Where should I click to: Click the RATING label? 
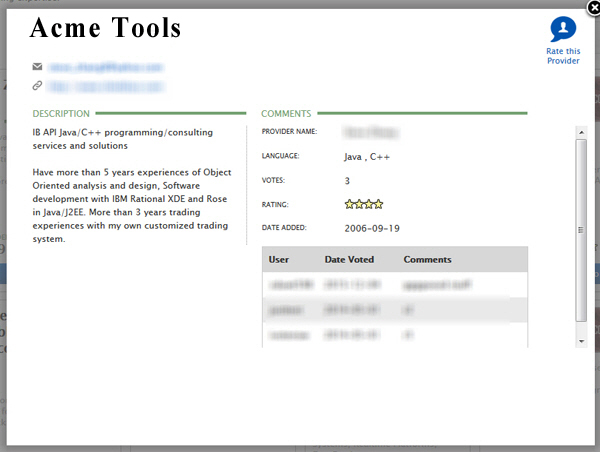275,205
